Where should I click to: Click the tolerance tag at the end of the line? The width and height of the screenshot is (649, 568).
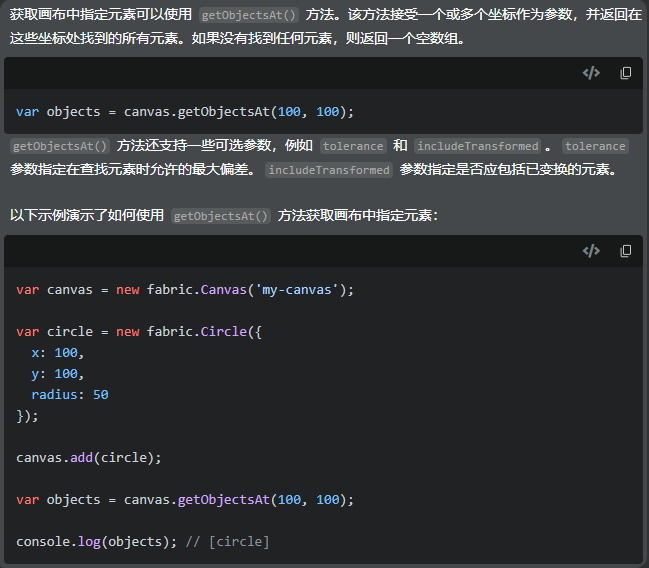[595, 146]
